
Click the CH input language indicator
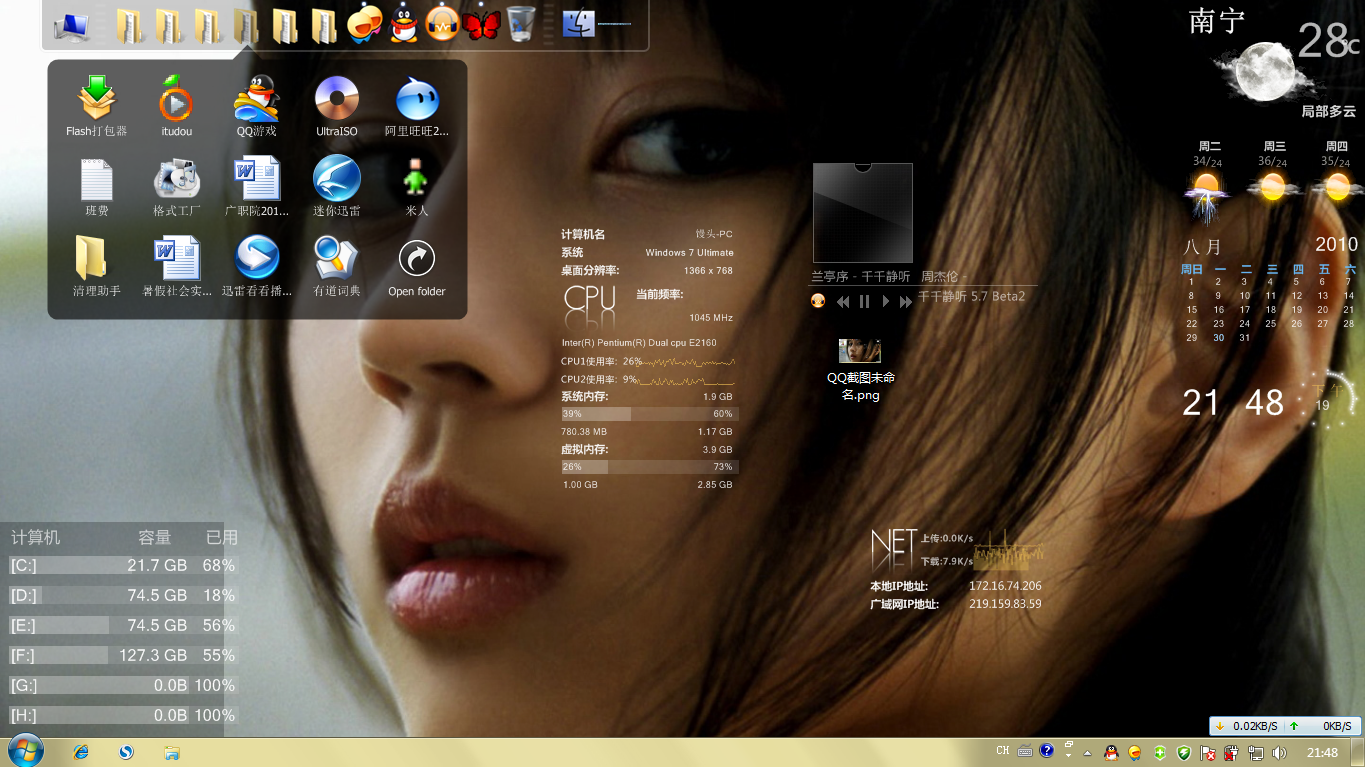pos(1002,751)
